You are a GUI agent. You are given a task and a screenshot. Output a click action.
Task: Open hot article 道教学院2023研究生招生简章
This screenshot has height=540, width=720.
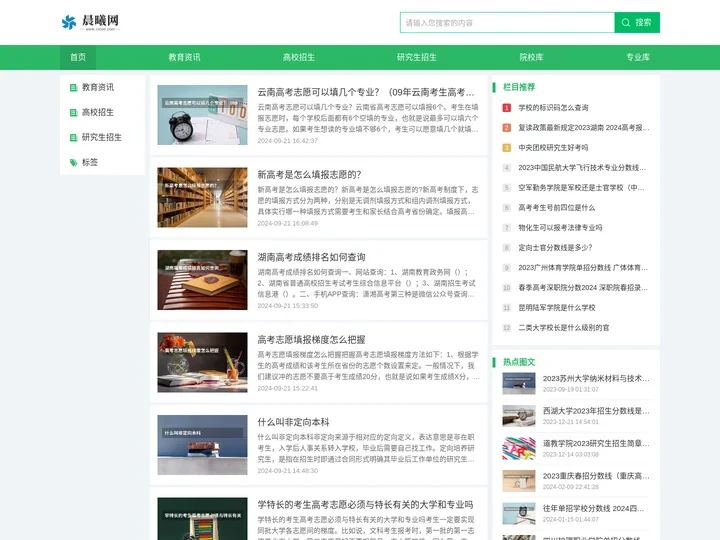(x=596, y=444)
